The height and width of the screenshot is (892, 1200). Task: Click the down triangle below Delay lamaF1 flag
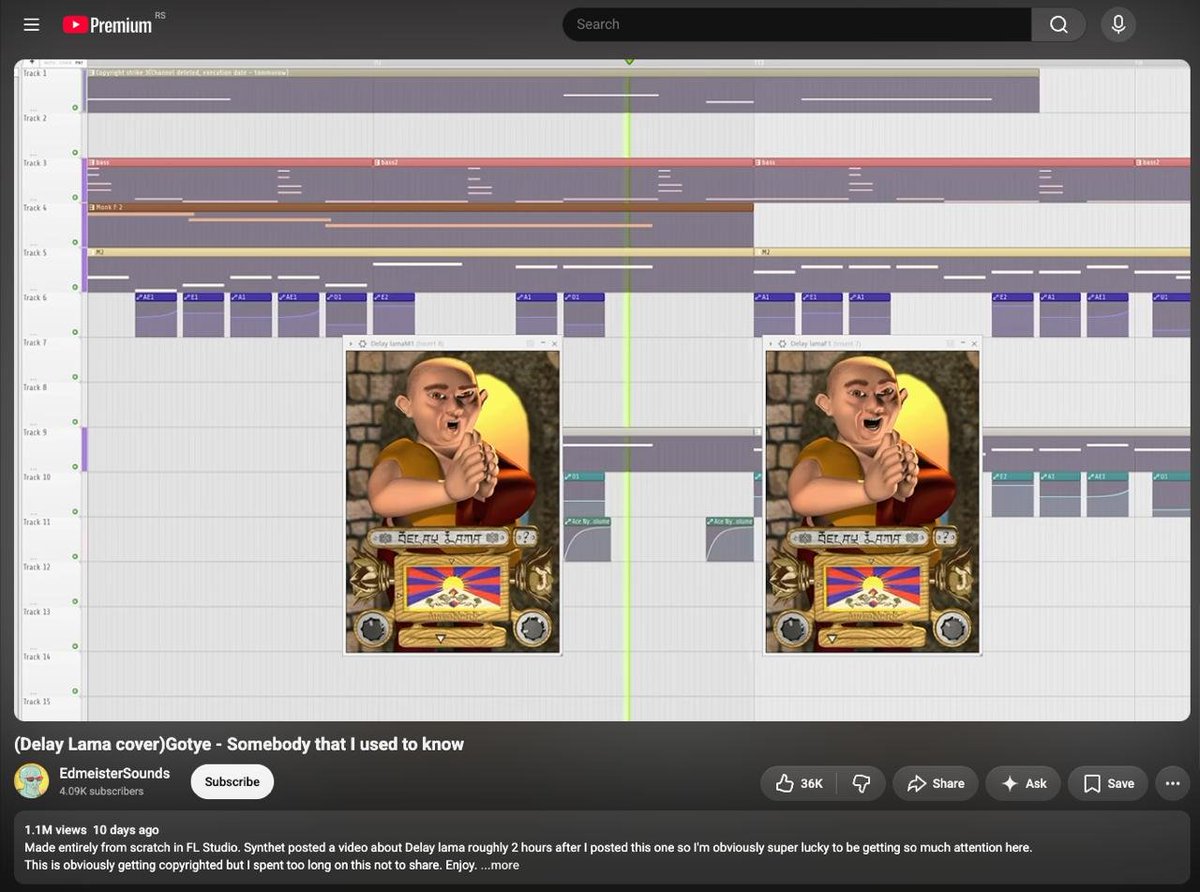831,638
